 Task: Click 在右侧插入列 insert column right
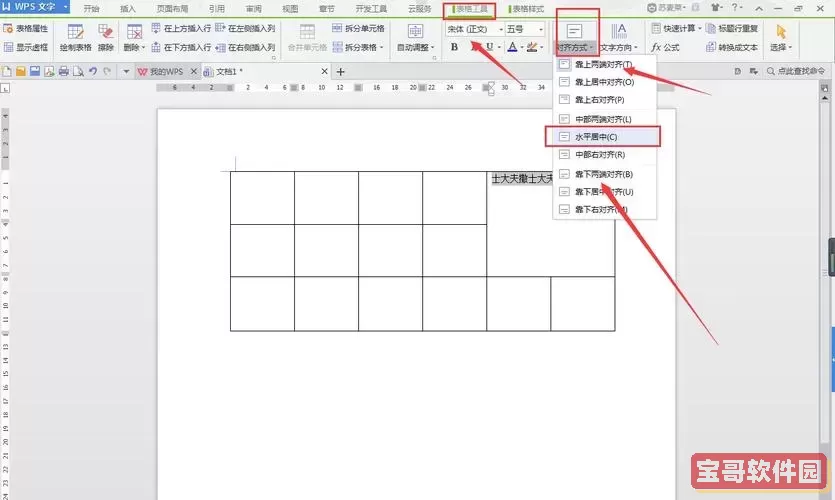coord(245,47)
